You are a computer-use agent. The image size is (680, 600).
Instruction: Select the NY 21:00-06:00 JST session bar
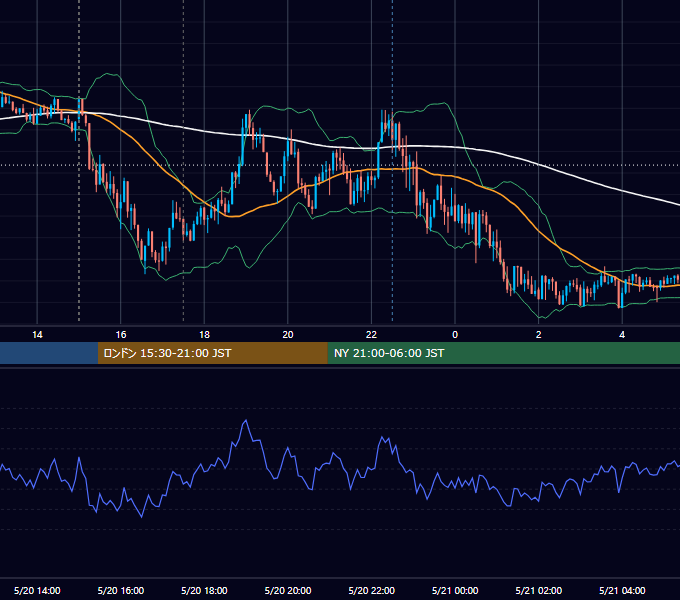503,353
